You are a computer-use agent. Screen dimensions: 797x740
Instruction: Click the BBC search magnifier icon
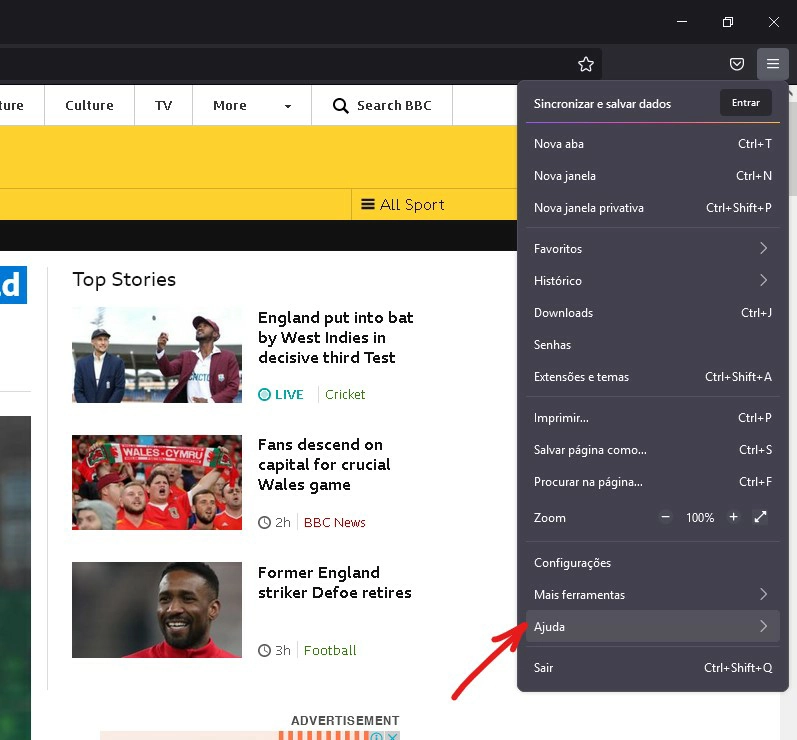[x=340, y=106]
